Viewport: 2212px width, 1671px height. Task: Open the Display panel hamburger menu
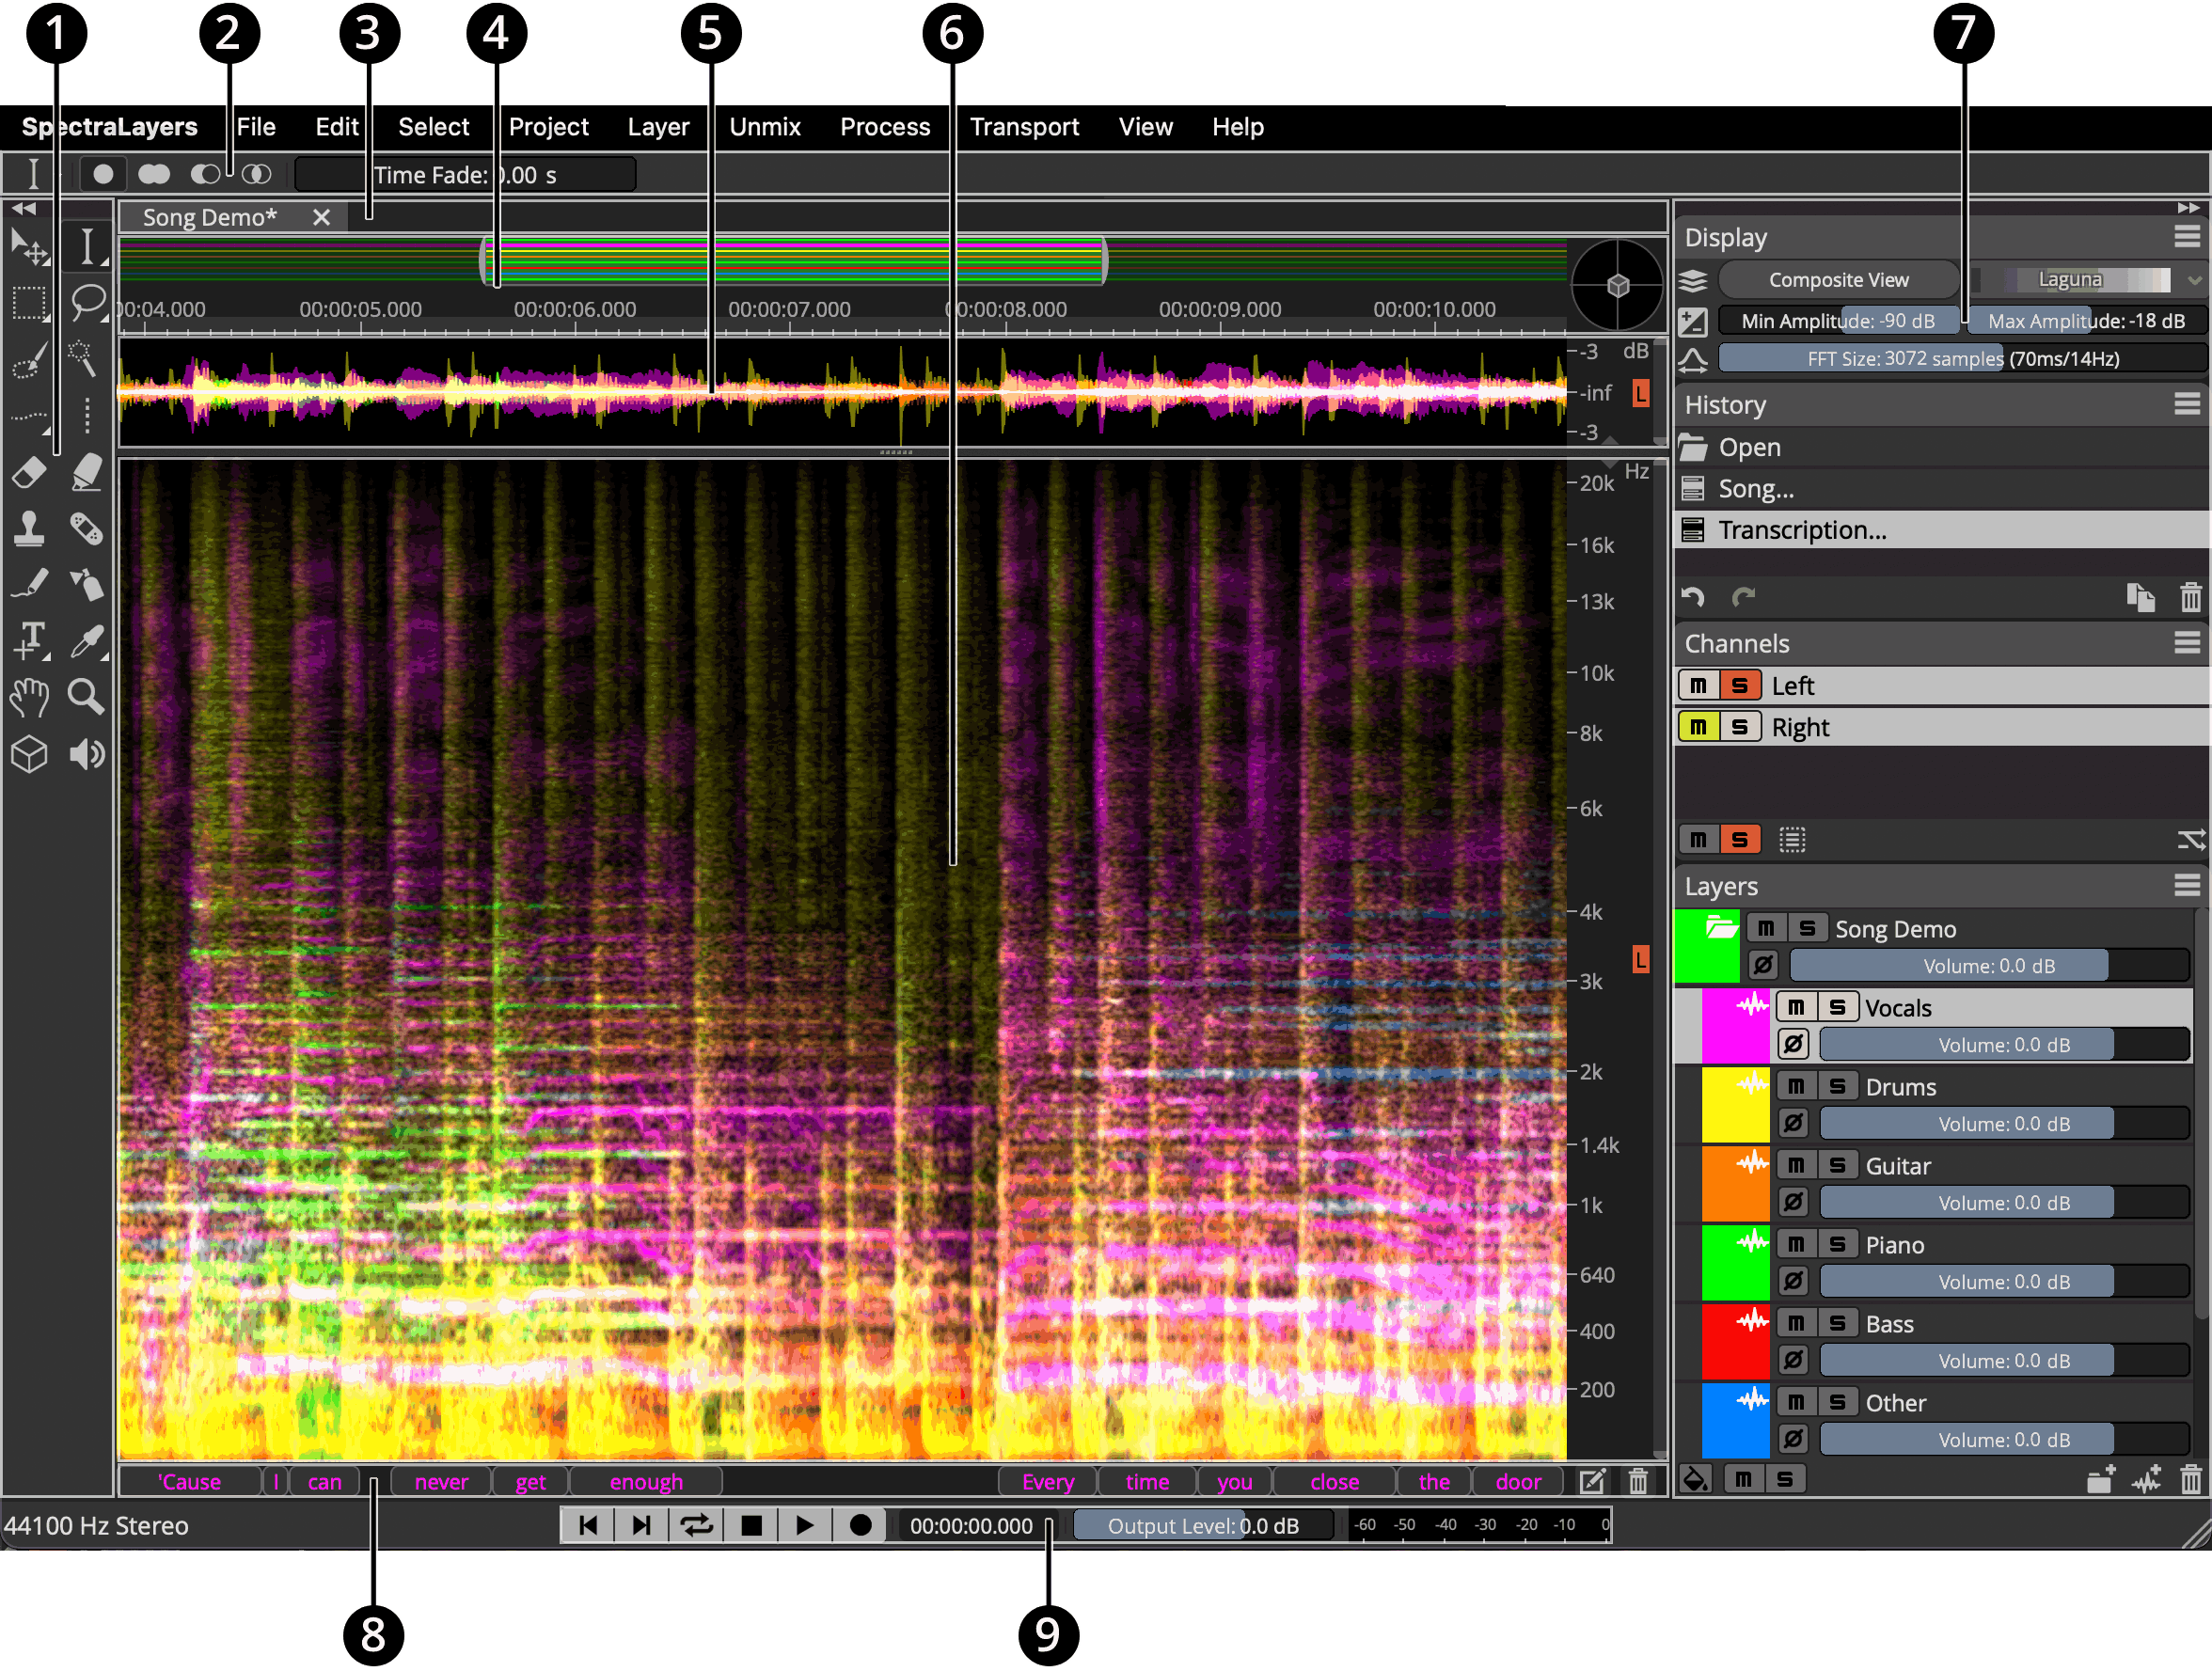point(2186,237)
